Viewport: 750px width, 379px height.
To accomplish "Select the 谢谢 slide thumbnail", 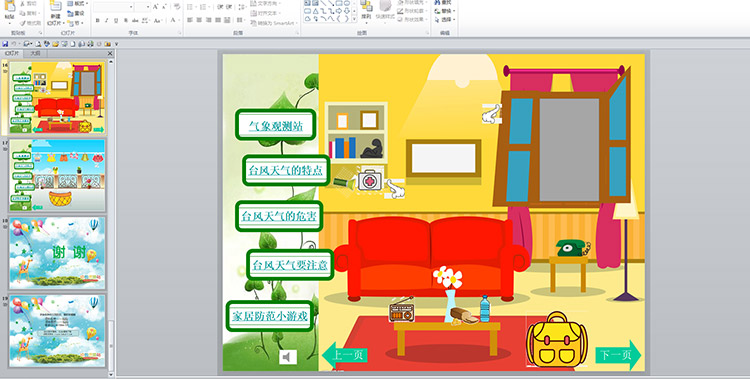I will click(x=57, y=254).
